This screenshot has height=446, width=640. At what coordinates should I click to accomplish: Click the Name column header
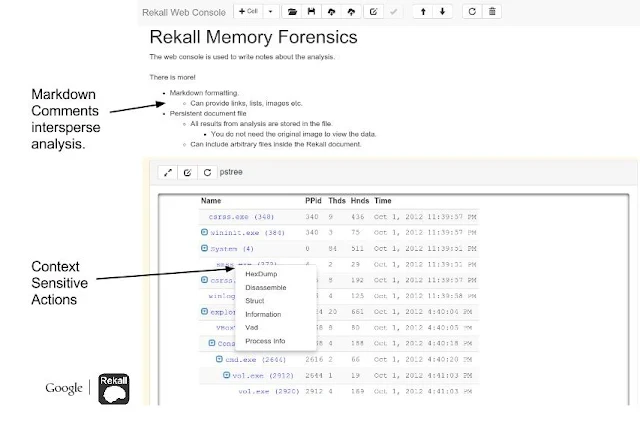point(211,201)
